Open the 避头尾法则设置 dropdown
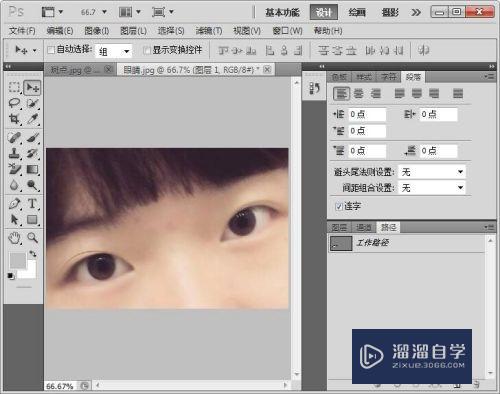 click(x=432, y=172)
